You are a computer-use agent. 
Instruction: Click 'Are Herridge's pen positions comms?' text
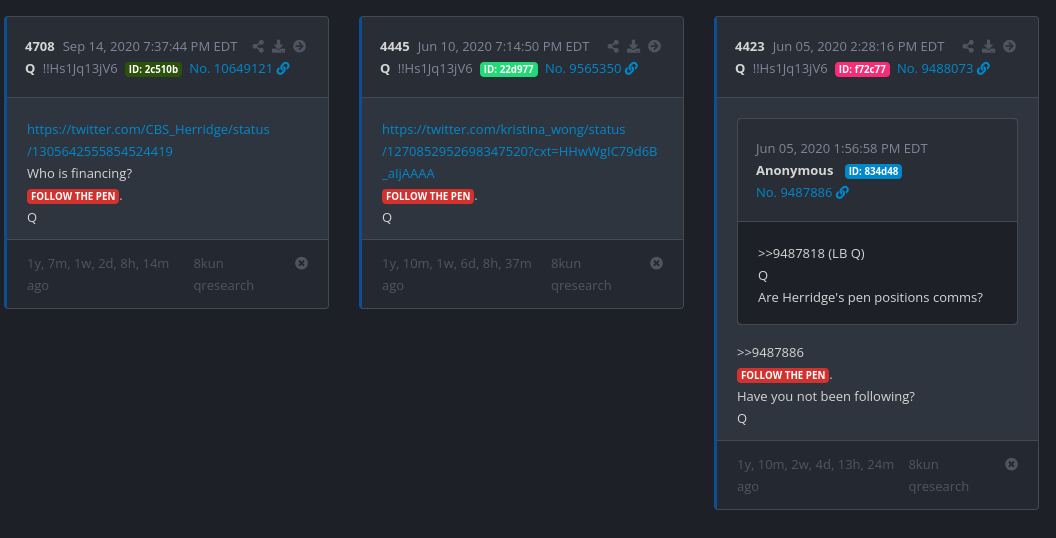click(x=870, y=298)
